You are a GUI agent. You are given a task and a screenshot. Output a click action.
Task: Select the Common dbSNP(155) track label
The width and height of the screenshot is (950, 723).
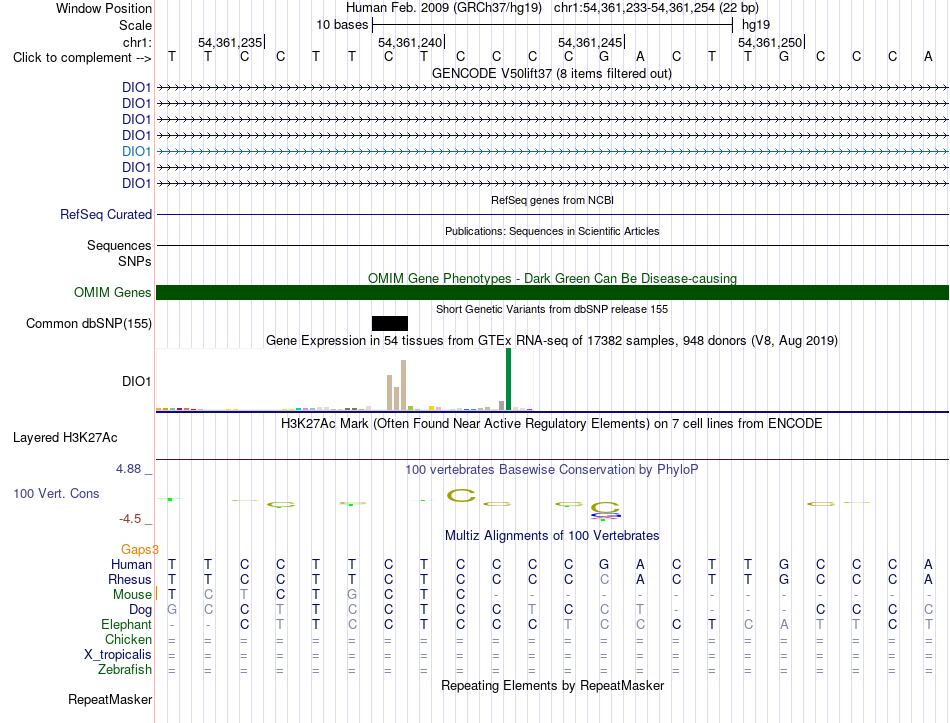click(x=88, y=324)
